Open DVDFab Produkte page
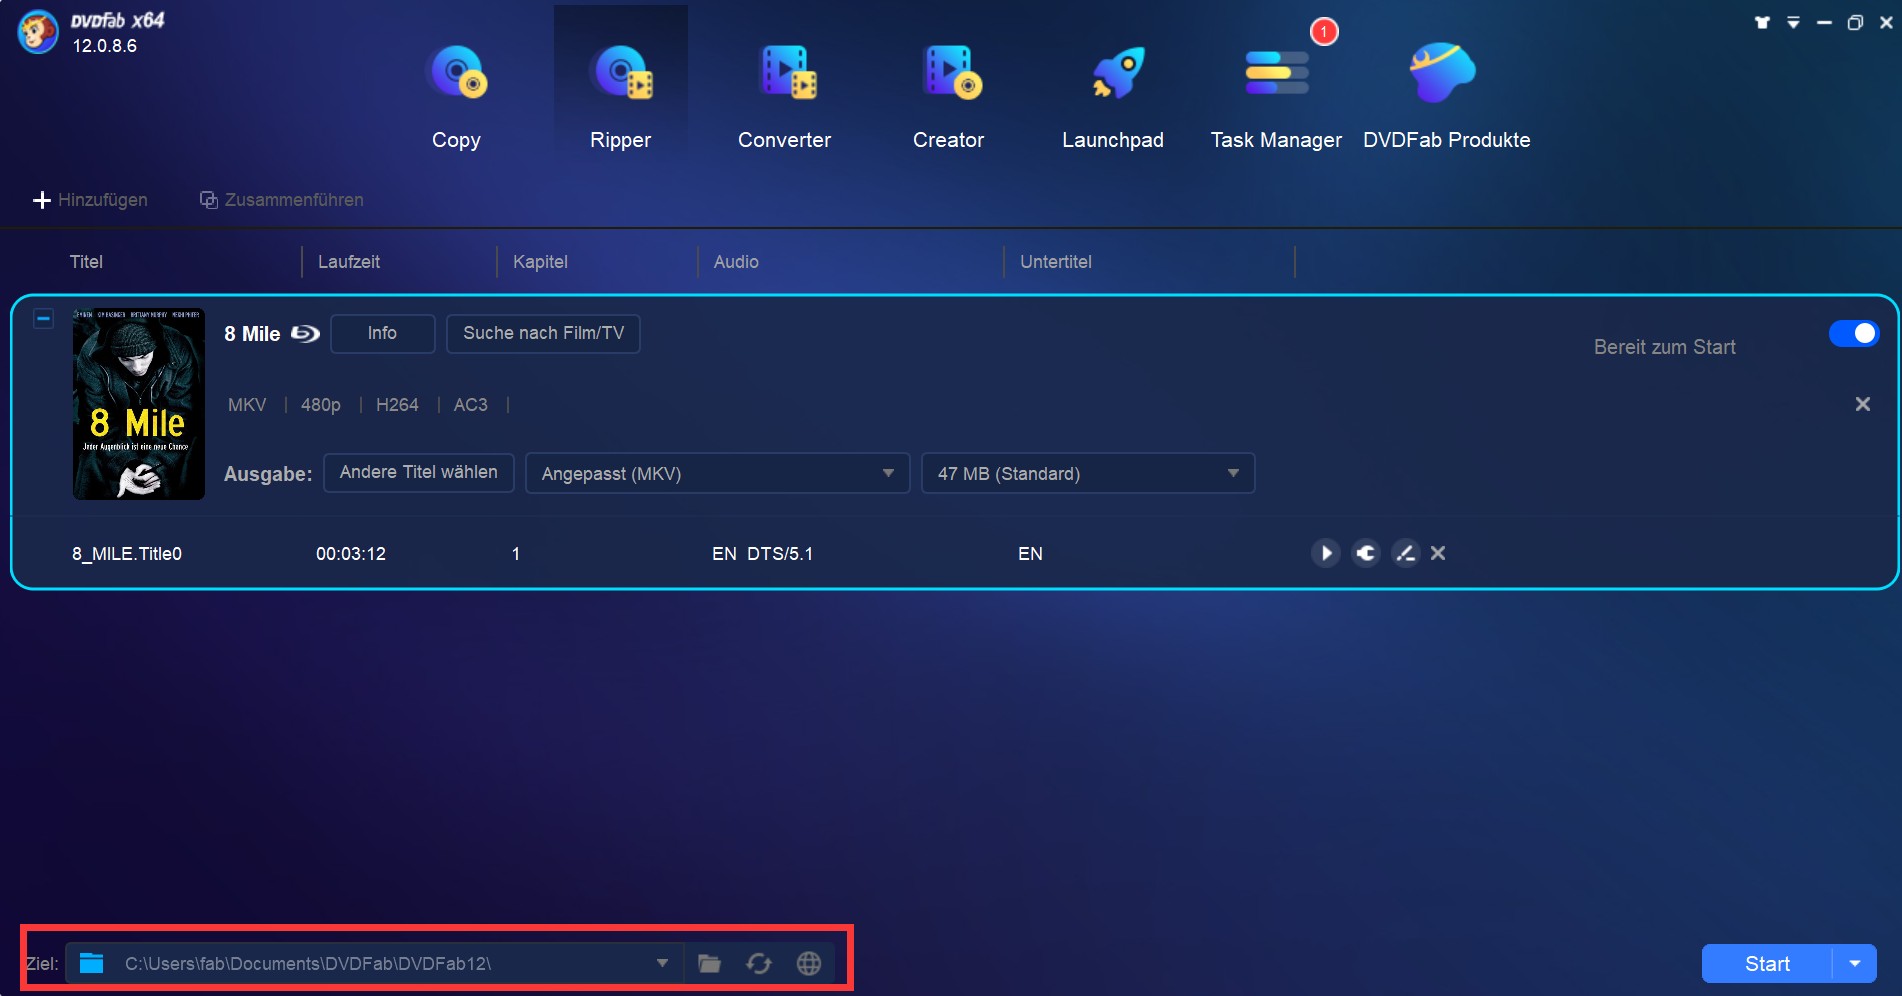Viewport: 1902px width, 996px height. pos(1446,98)
